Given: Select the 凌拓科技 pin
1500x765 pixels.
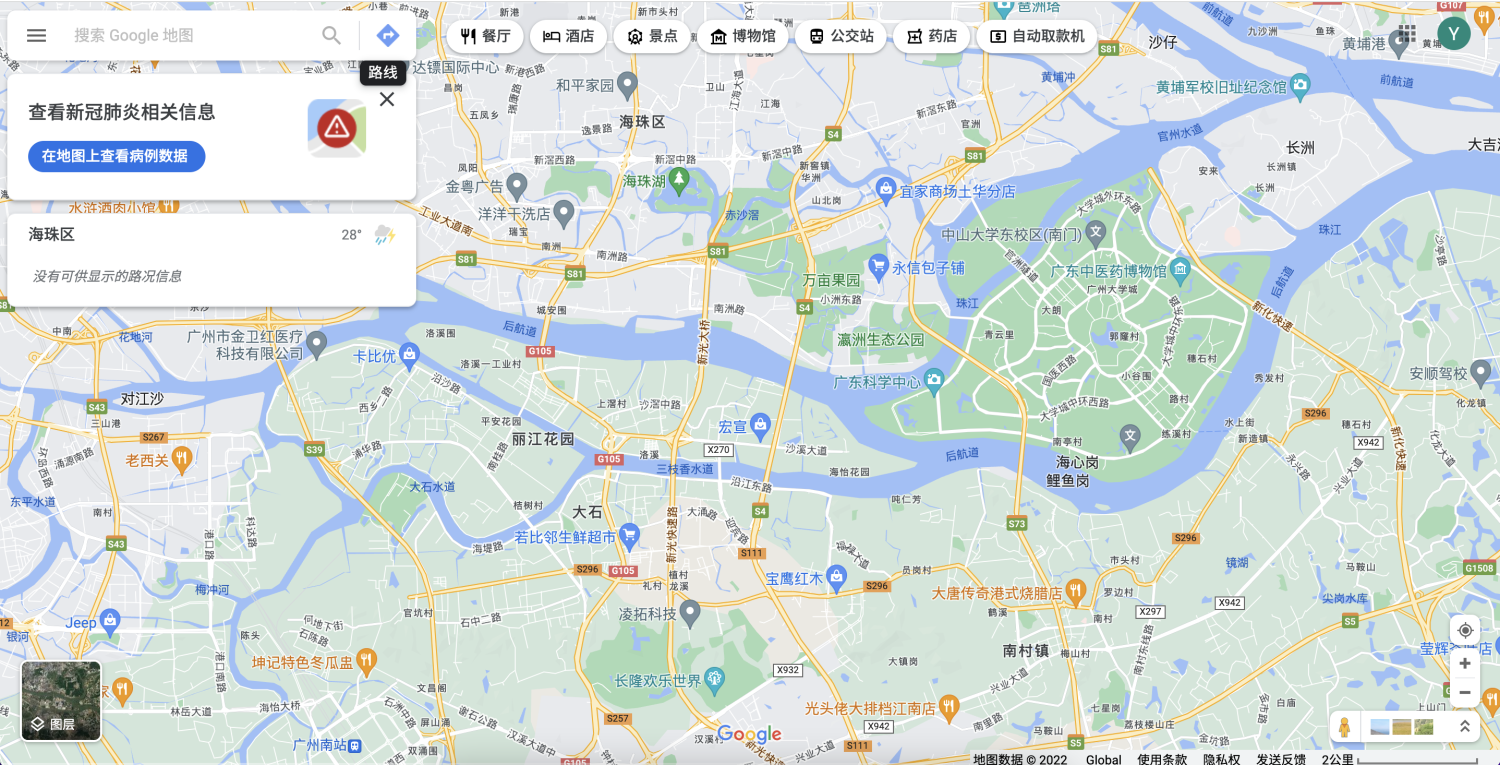Looking at the screenshot, I should point(690,610).
